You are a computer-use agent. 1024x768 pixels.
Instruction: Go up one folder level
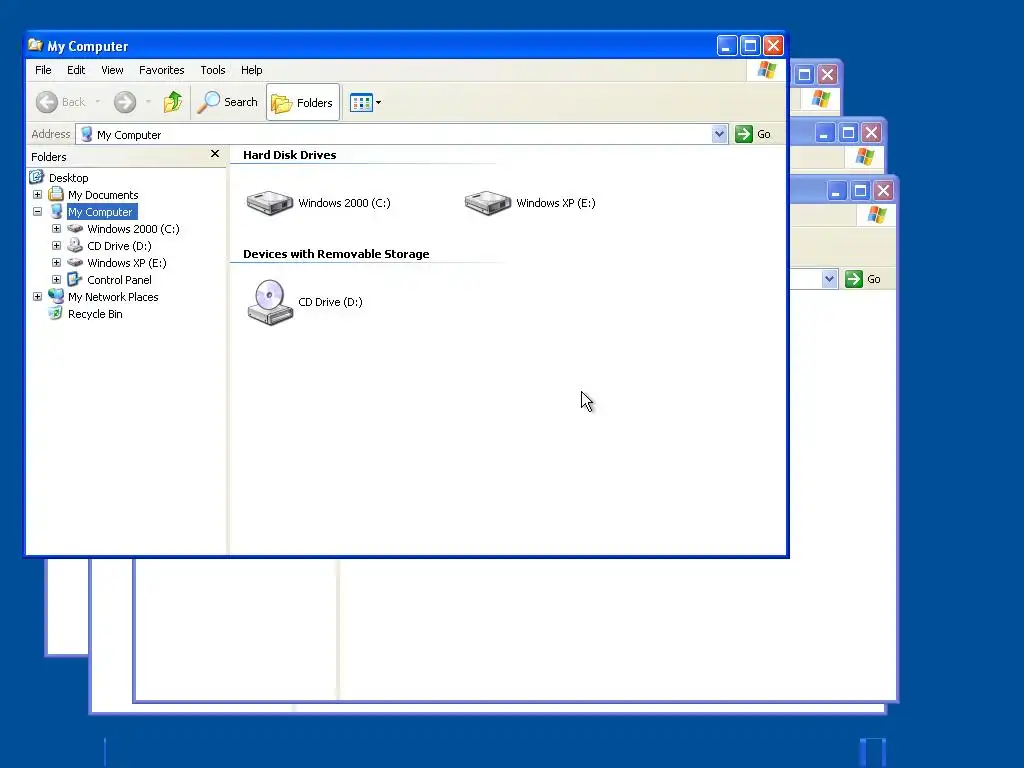173,102
